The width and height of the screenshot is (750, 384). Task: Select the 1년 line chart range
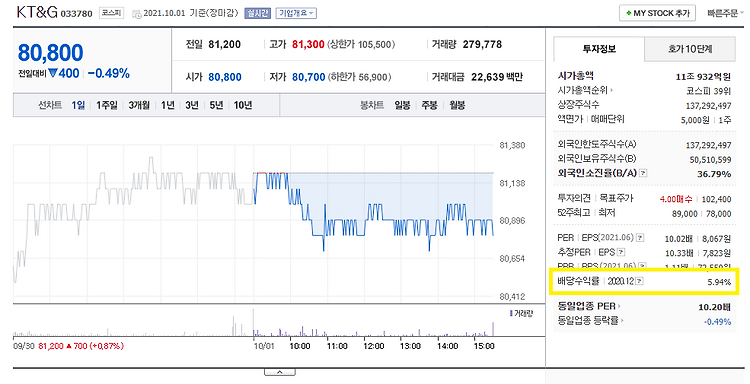tap(167, 105)
